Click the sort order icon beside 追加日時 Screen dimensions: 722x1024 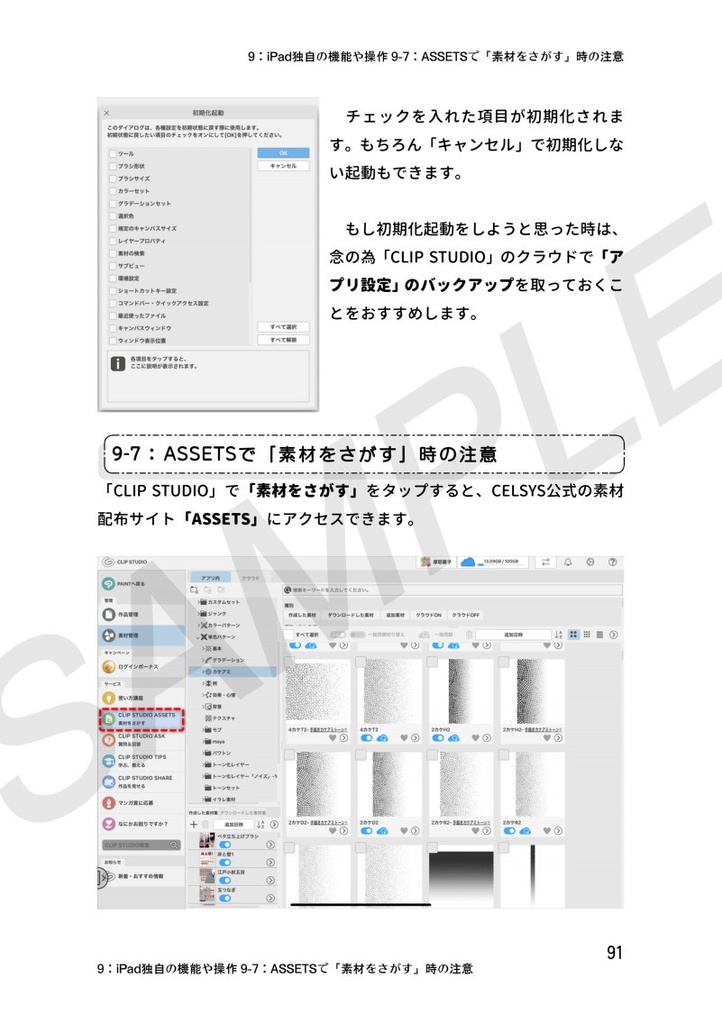tap(558, 634)
